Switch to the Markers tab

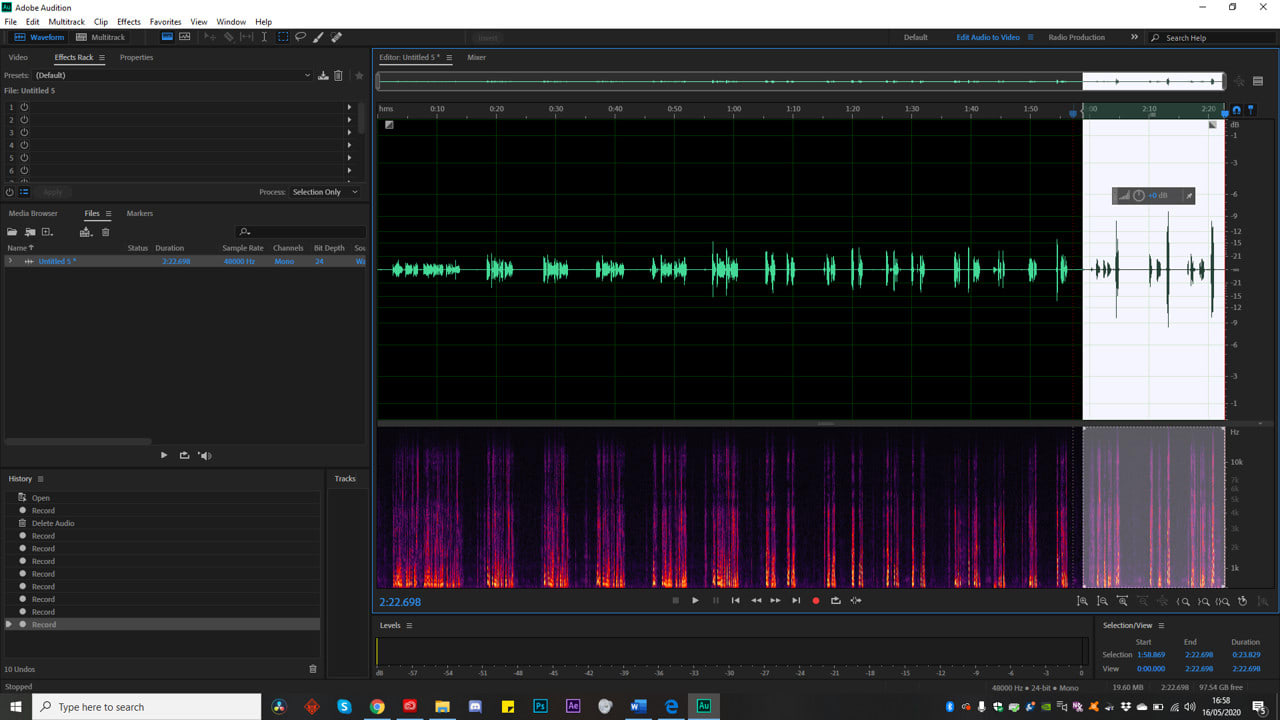(x=140, y=213)
